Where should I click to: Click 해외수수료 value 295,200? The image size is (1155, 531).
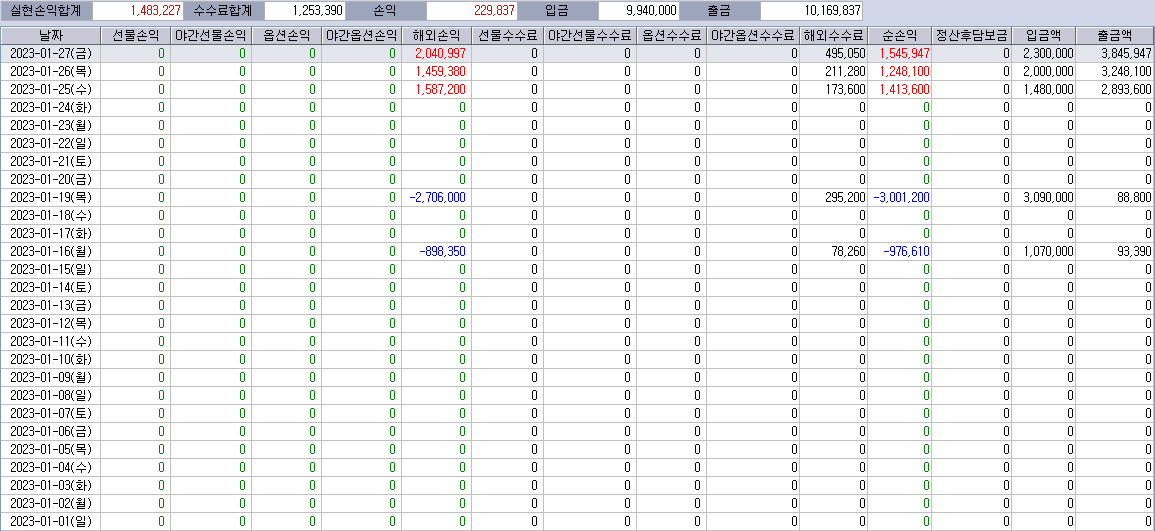tap(846, 197)
